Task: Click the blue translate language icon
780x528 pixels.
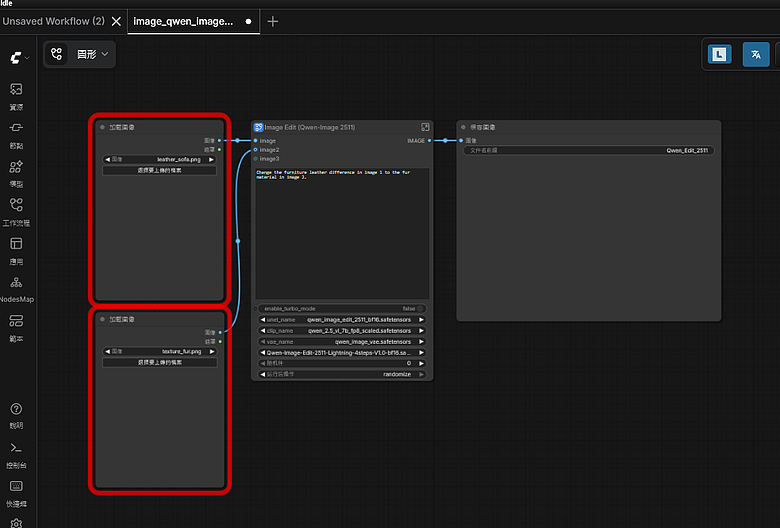Action: point(756,54)
